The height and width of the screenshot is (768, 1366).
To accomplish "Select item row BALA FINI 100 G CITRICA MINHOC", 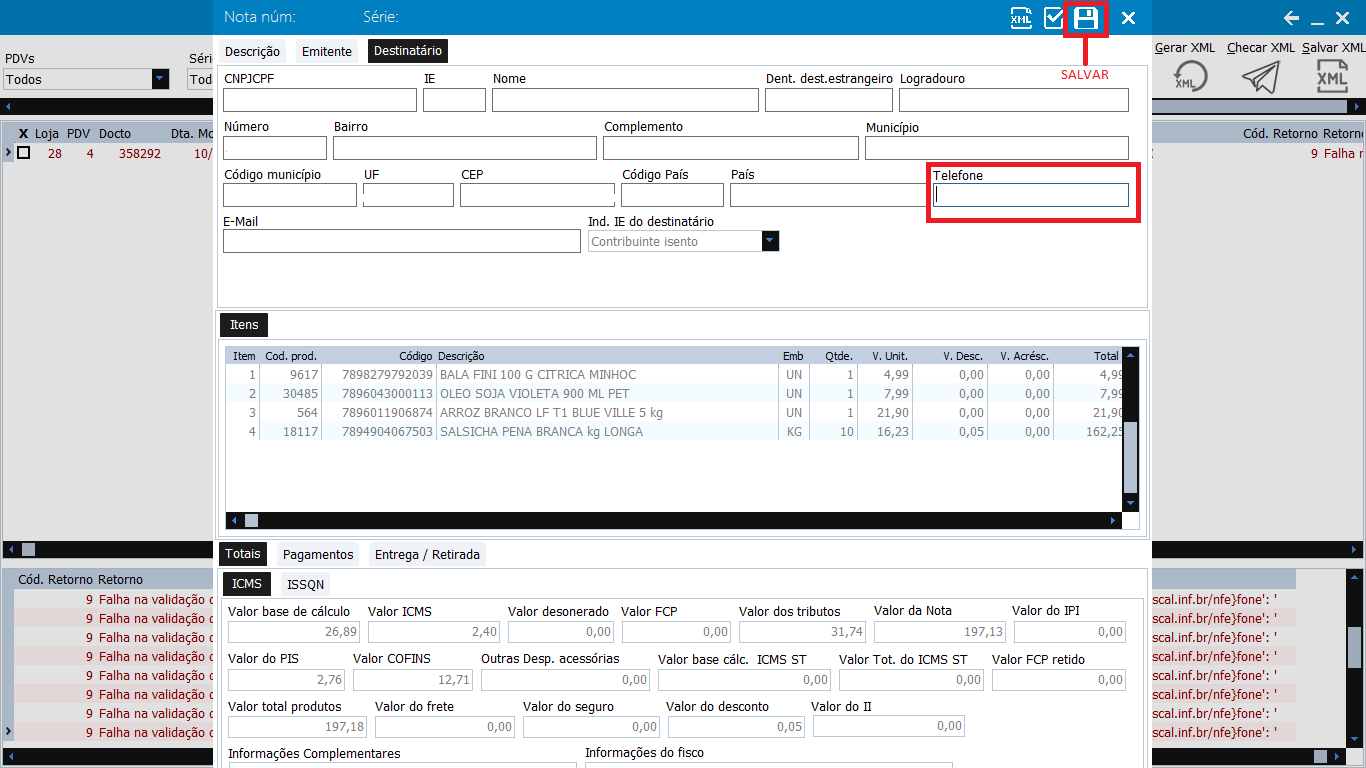I will [675, 375].
